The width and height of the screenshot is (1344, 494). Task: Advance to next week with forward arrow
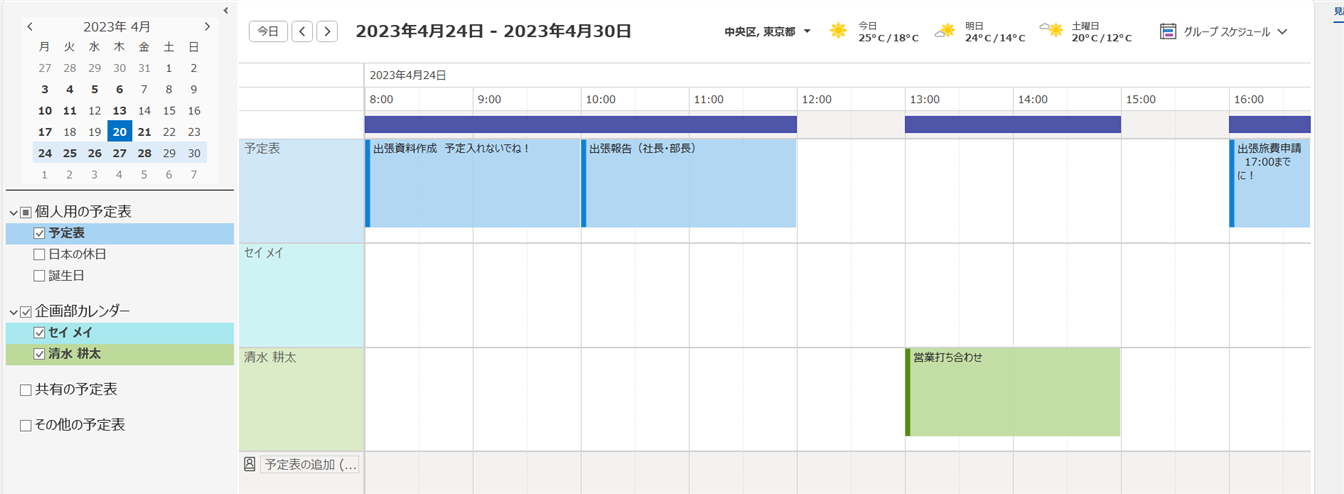point(327,31)
